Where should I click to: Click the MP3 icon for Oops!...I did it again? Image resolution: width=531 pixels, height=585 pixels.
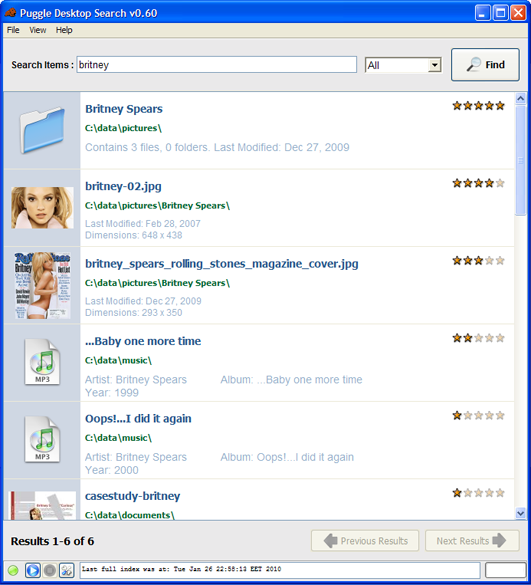42,439
